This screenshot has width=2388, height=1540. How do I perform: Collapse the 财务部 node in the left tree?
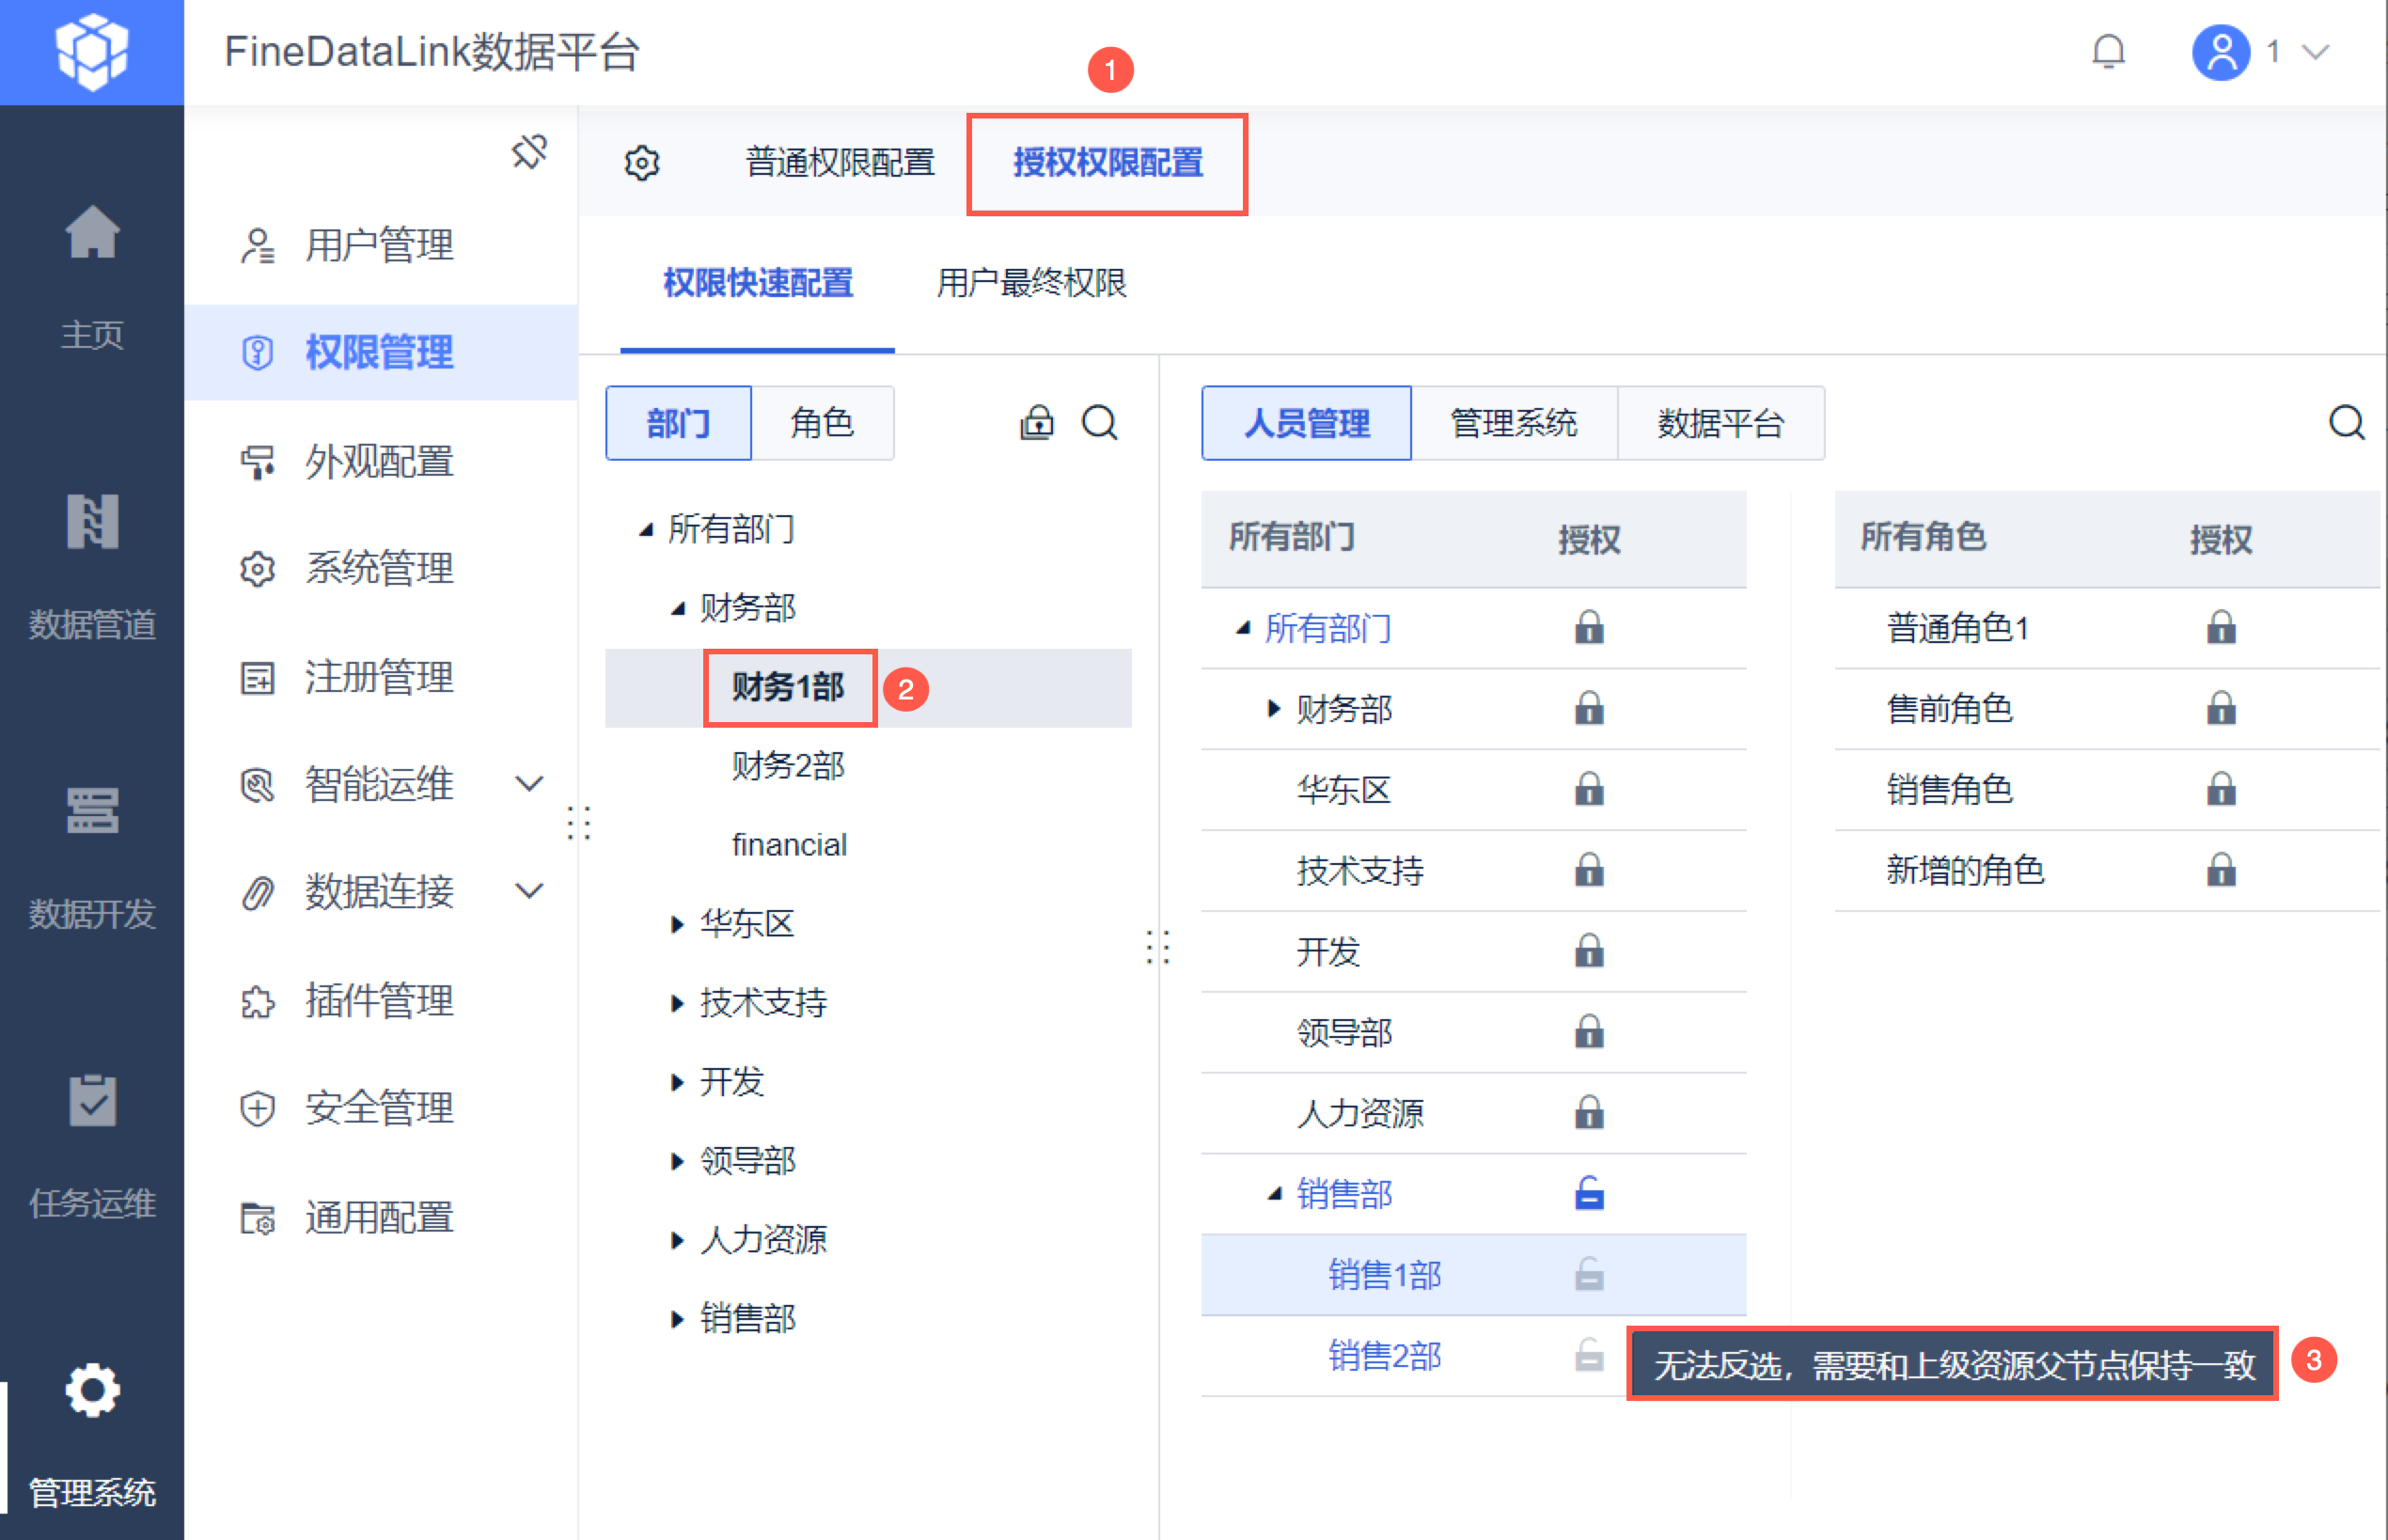[x=678, y=608]
